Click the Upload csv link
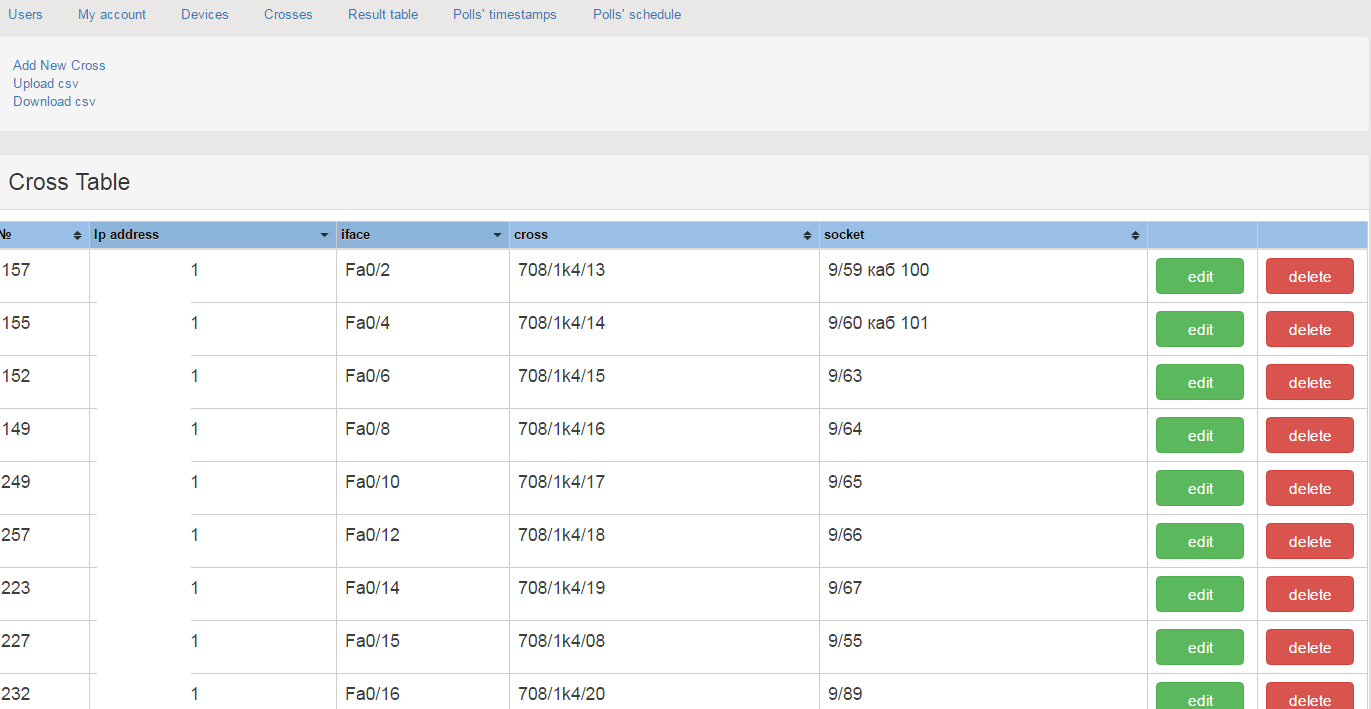This screenshot has height=709, width=1371. point(46,83)
